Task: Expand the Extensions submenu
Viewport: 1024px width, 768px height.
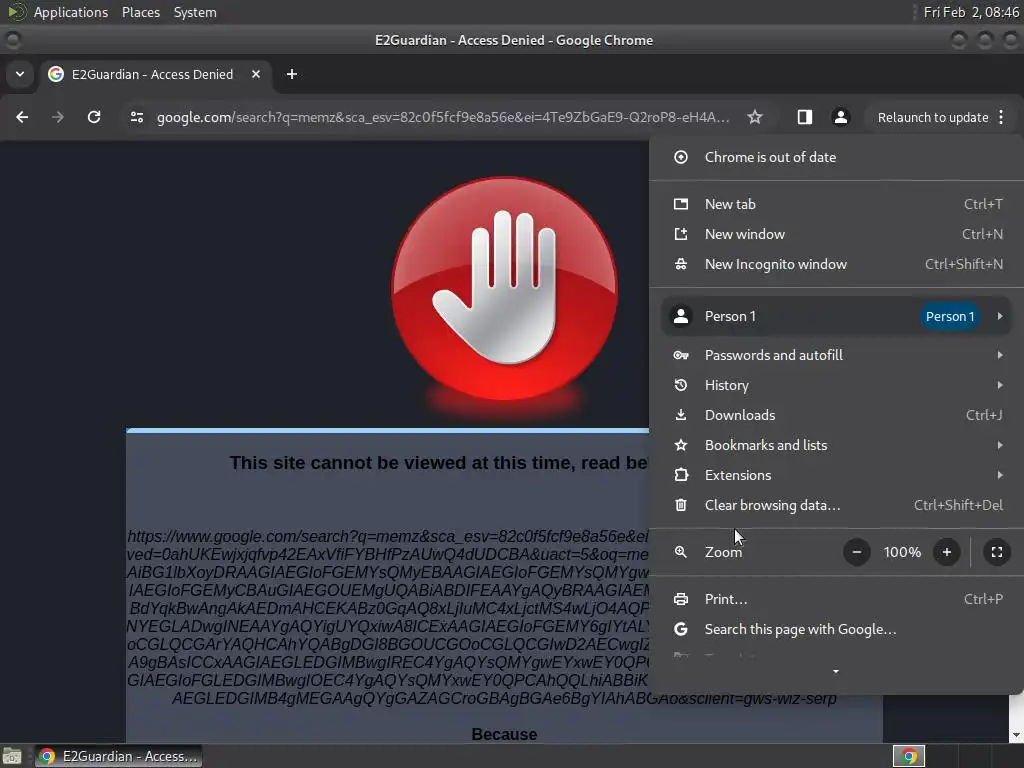Action: pyautogui.click(x=837, y=475)
